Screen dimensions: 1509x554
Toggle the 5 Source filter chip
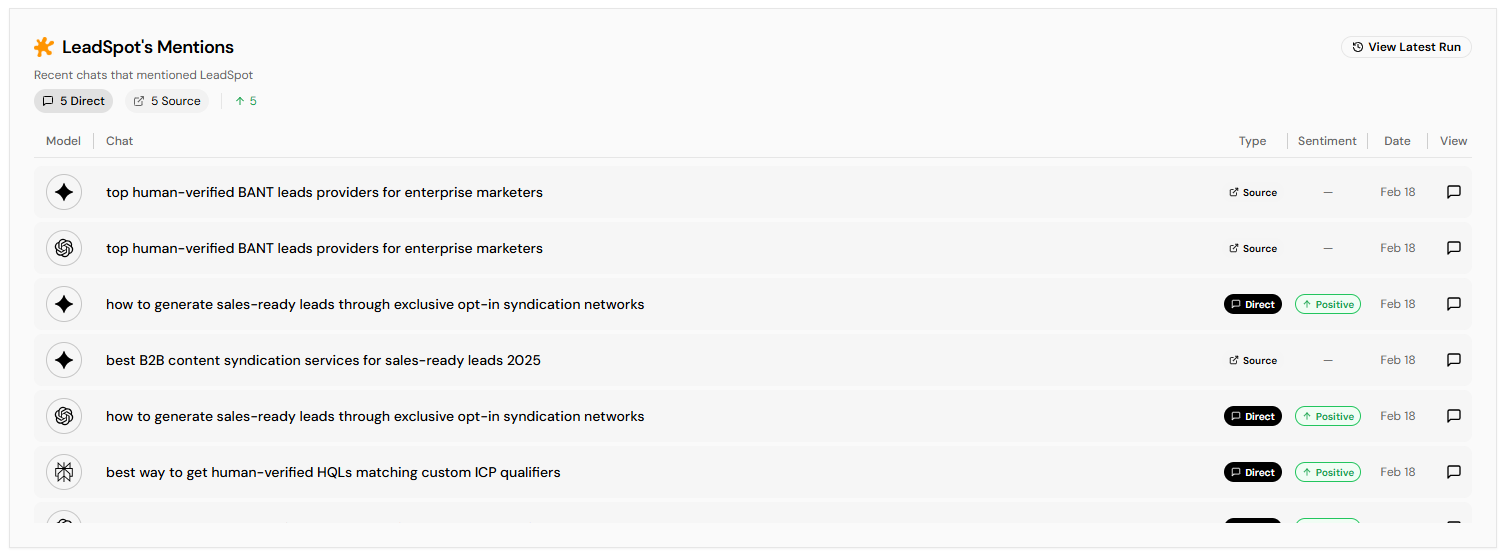(167, 101)
